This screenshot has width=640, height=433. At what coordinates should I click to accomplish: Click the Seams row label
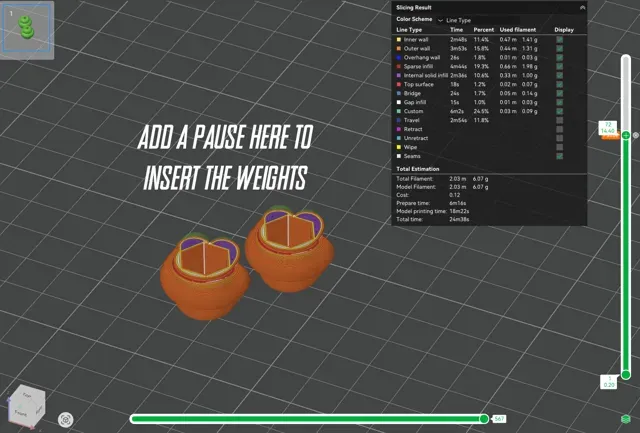point(412,156)
